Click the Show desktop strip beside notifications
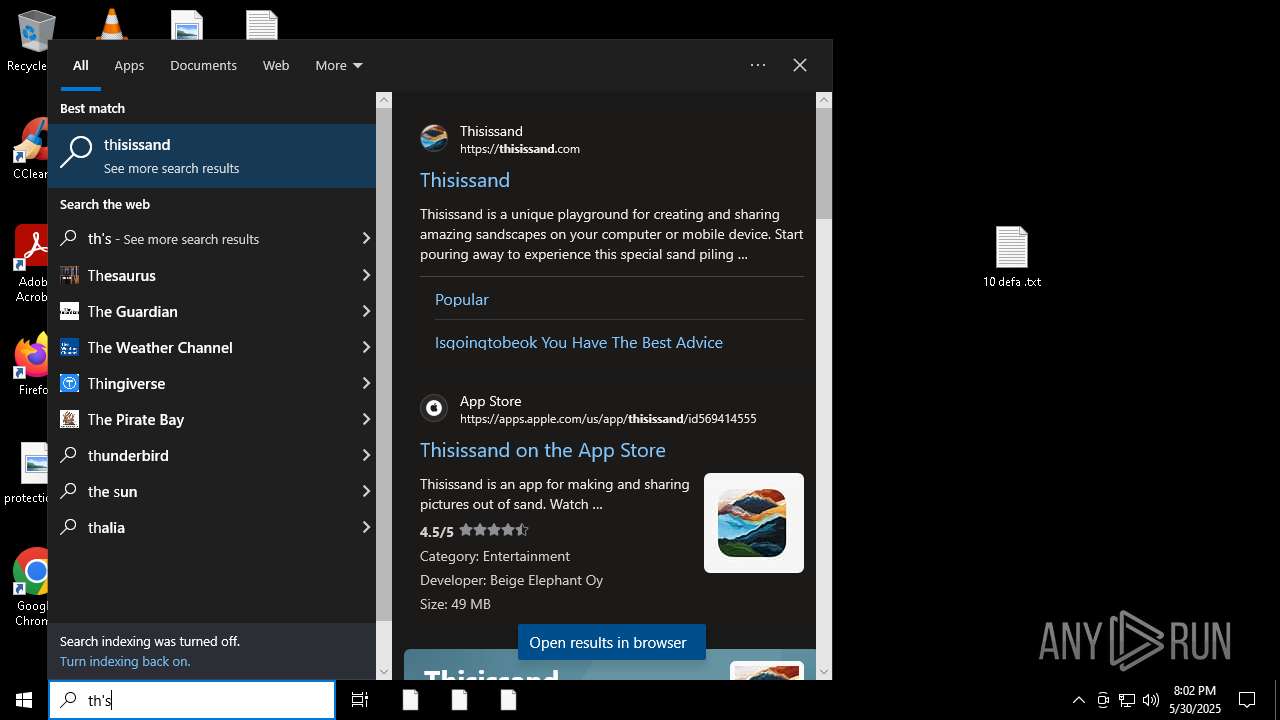Image resolution: width=1280 pixels, height=720 pixels. [x=1277, y=700]
